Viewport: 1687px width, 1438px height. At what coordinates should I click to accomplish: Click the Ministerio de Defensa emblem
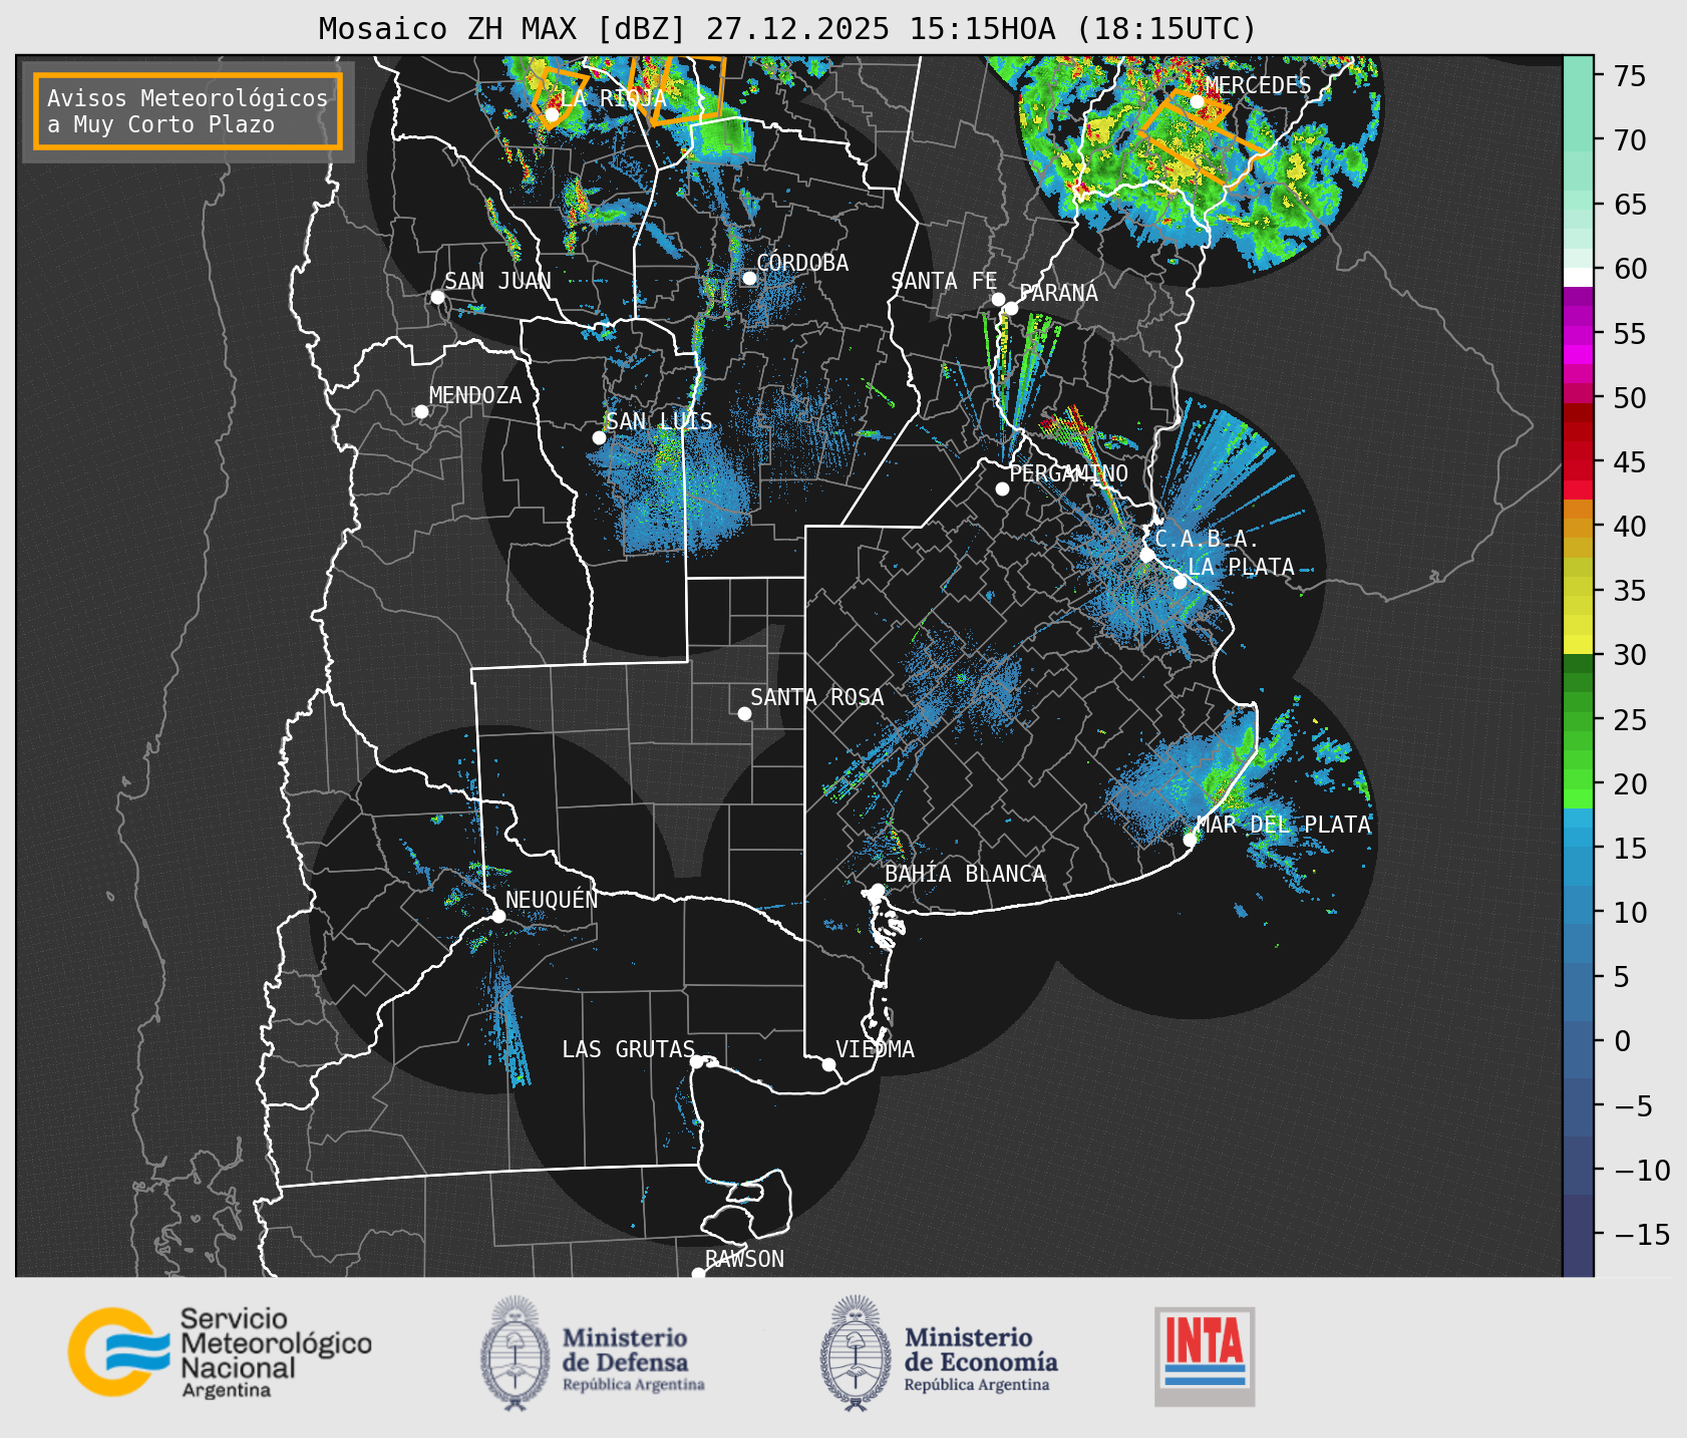pos(515,1353)
